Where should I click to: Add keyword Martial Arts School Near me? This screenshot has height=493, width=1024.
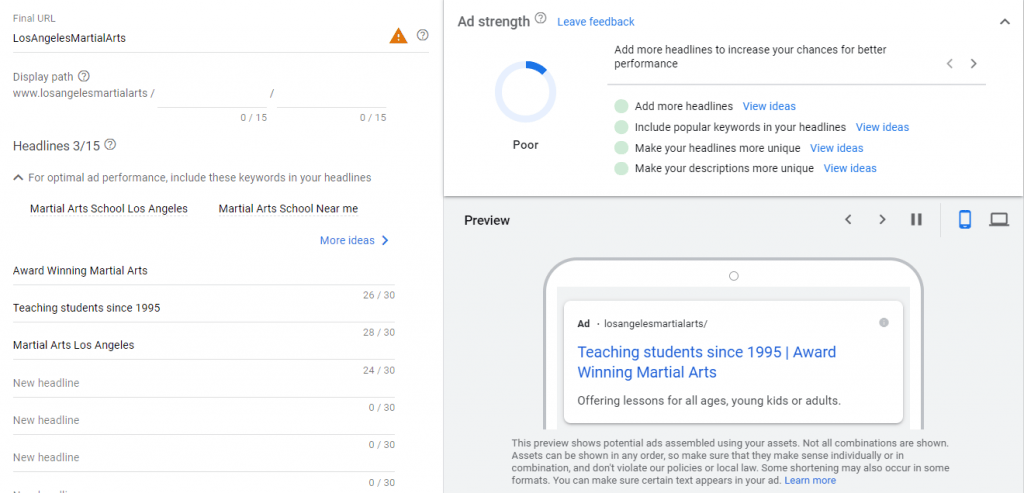(x=288, y=209)
